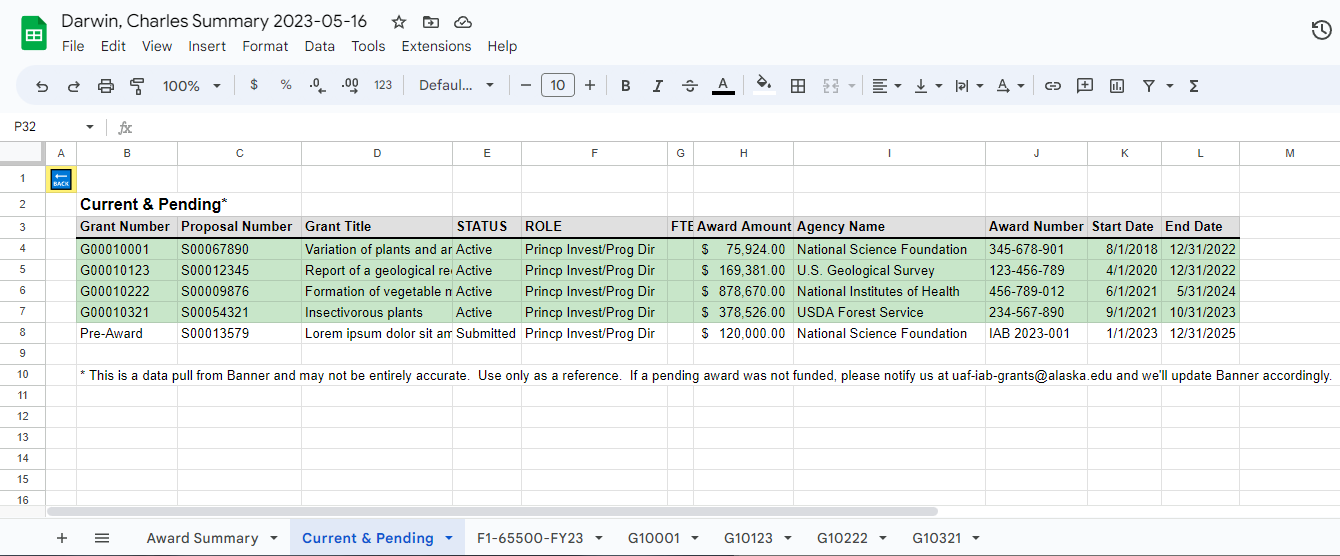The image size is (1340, 556).
Task: Toggle bold formatting
Action: [x=626, y=86]
